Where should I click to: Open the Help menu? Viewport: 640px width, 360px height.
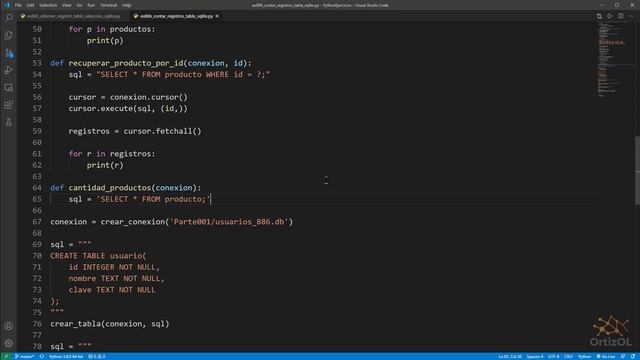coord(127,5)
